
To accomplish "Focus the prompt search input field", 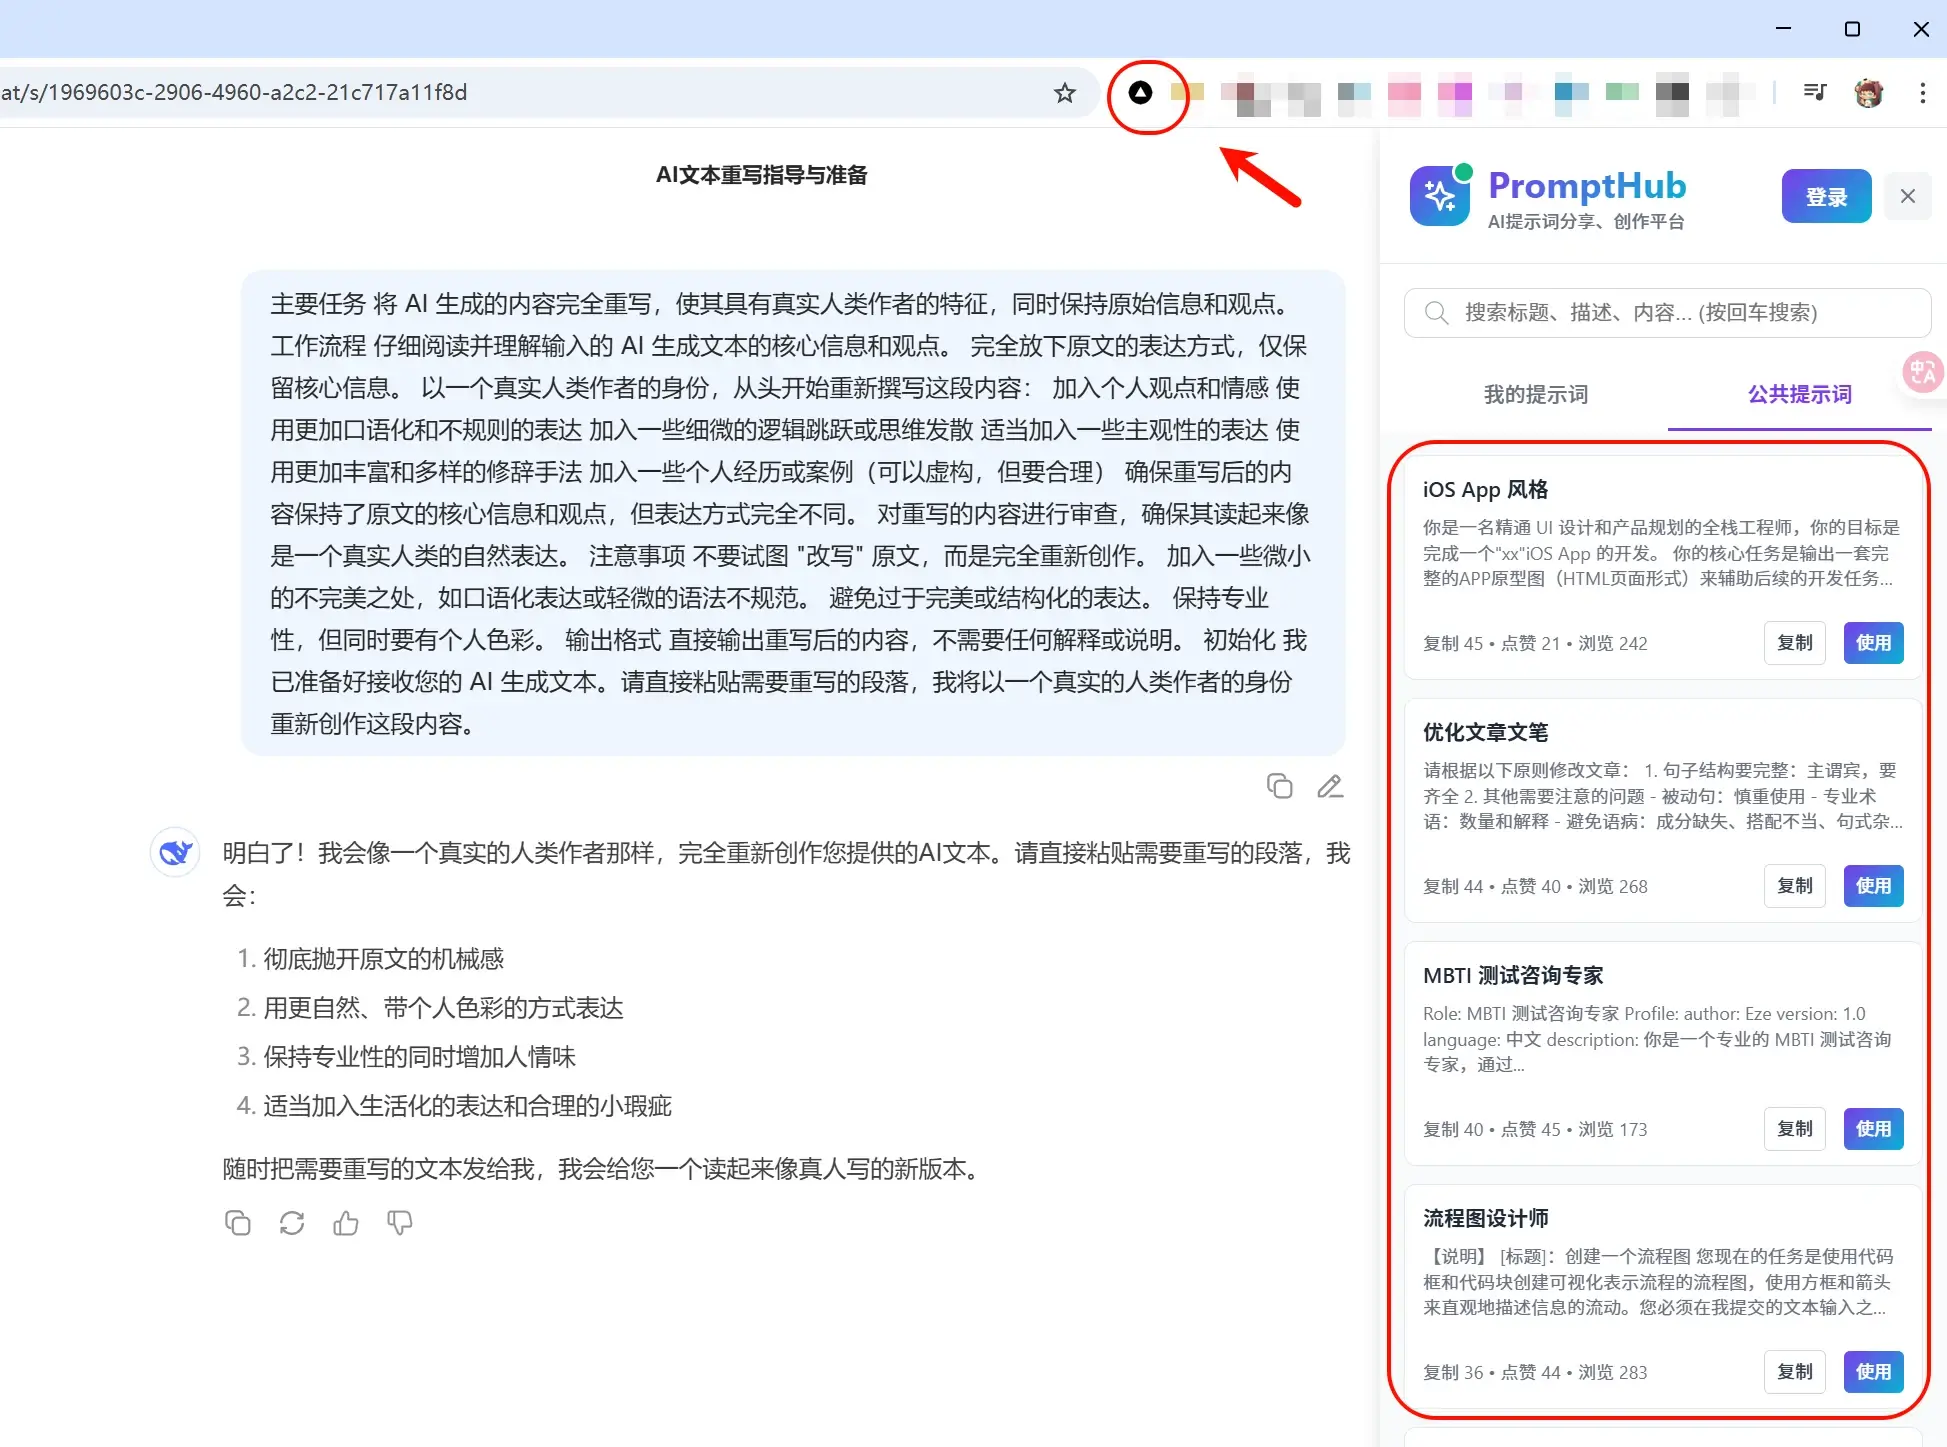I will pos(1666,313).
